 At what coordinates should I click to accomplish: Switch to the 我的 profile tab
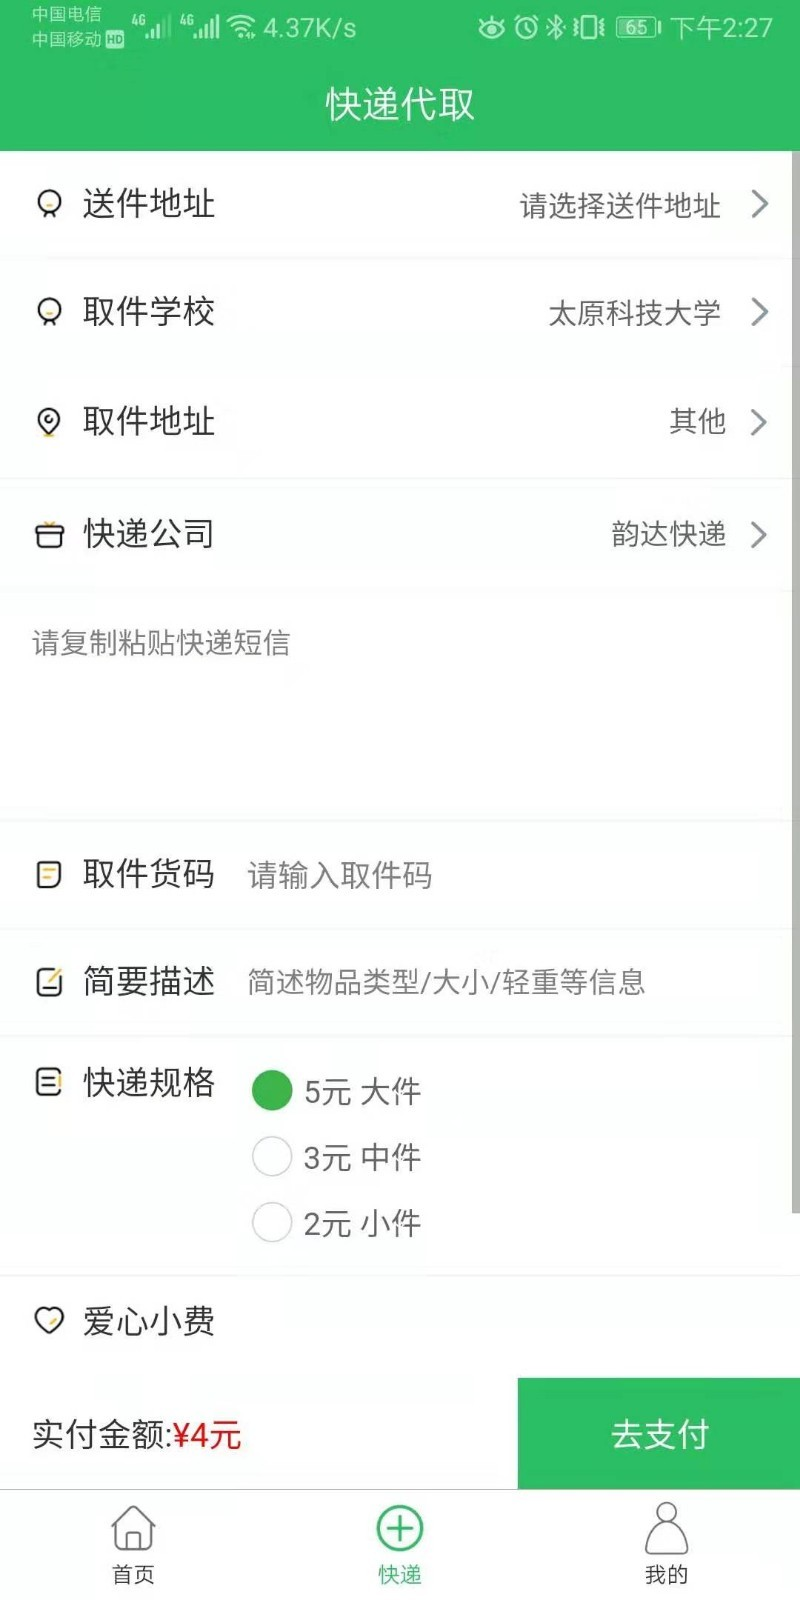(666, 1545)
